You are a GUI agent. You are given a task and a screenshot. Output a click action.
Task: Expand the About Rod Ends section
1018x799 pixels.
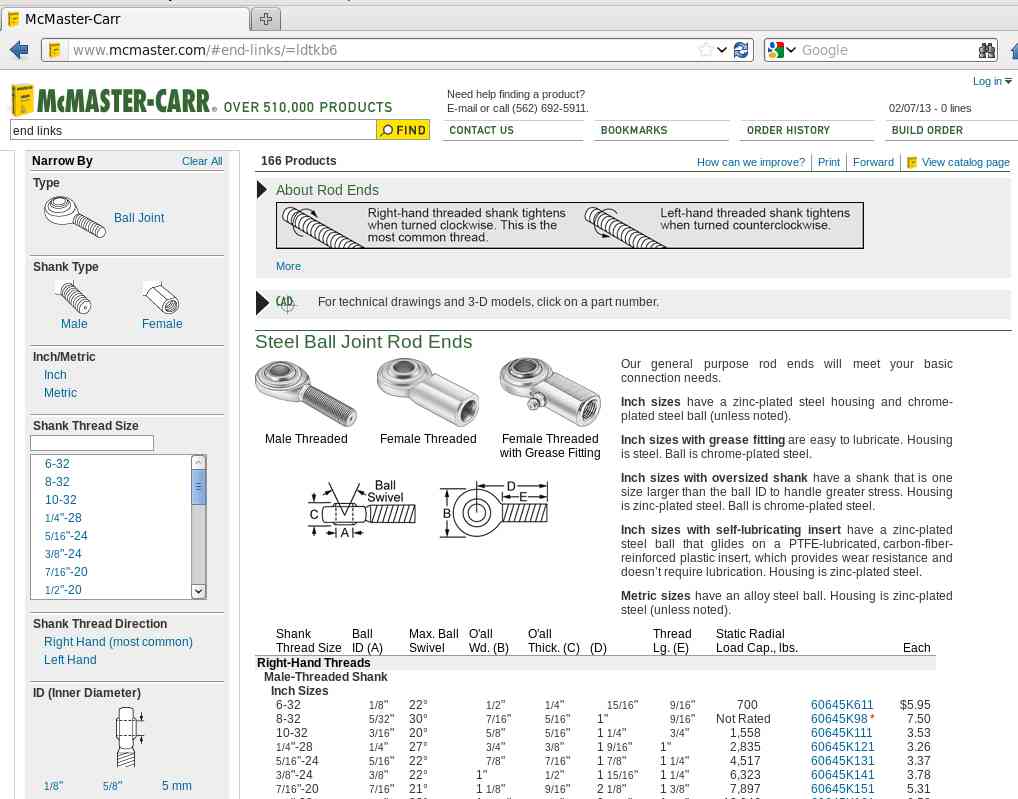[262, 190]
